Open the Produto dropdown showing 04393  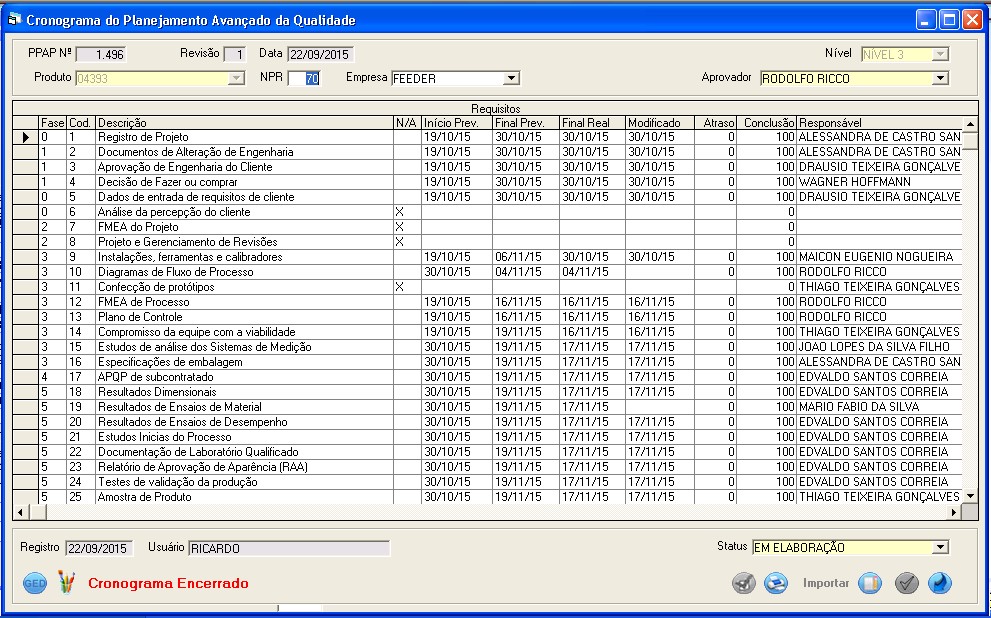pos(236,78)
